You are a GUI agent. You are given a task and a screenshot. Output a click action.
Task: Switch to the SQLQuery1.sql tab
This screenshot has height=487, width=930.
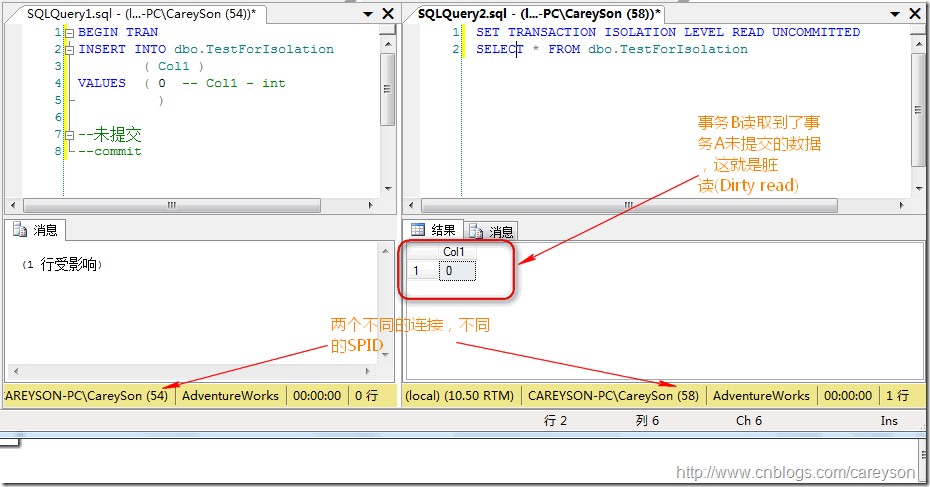[140, 13]
